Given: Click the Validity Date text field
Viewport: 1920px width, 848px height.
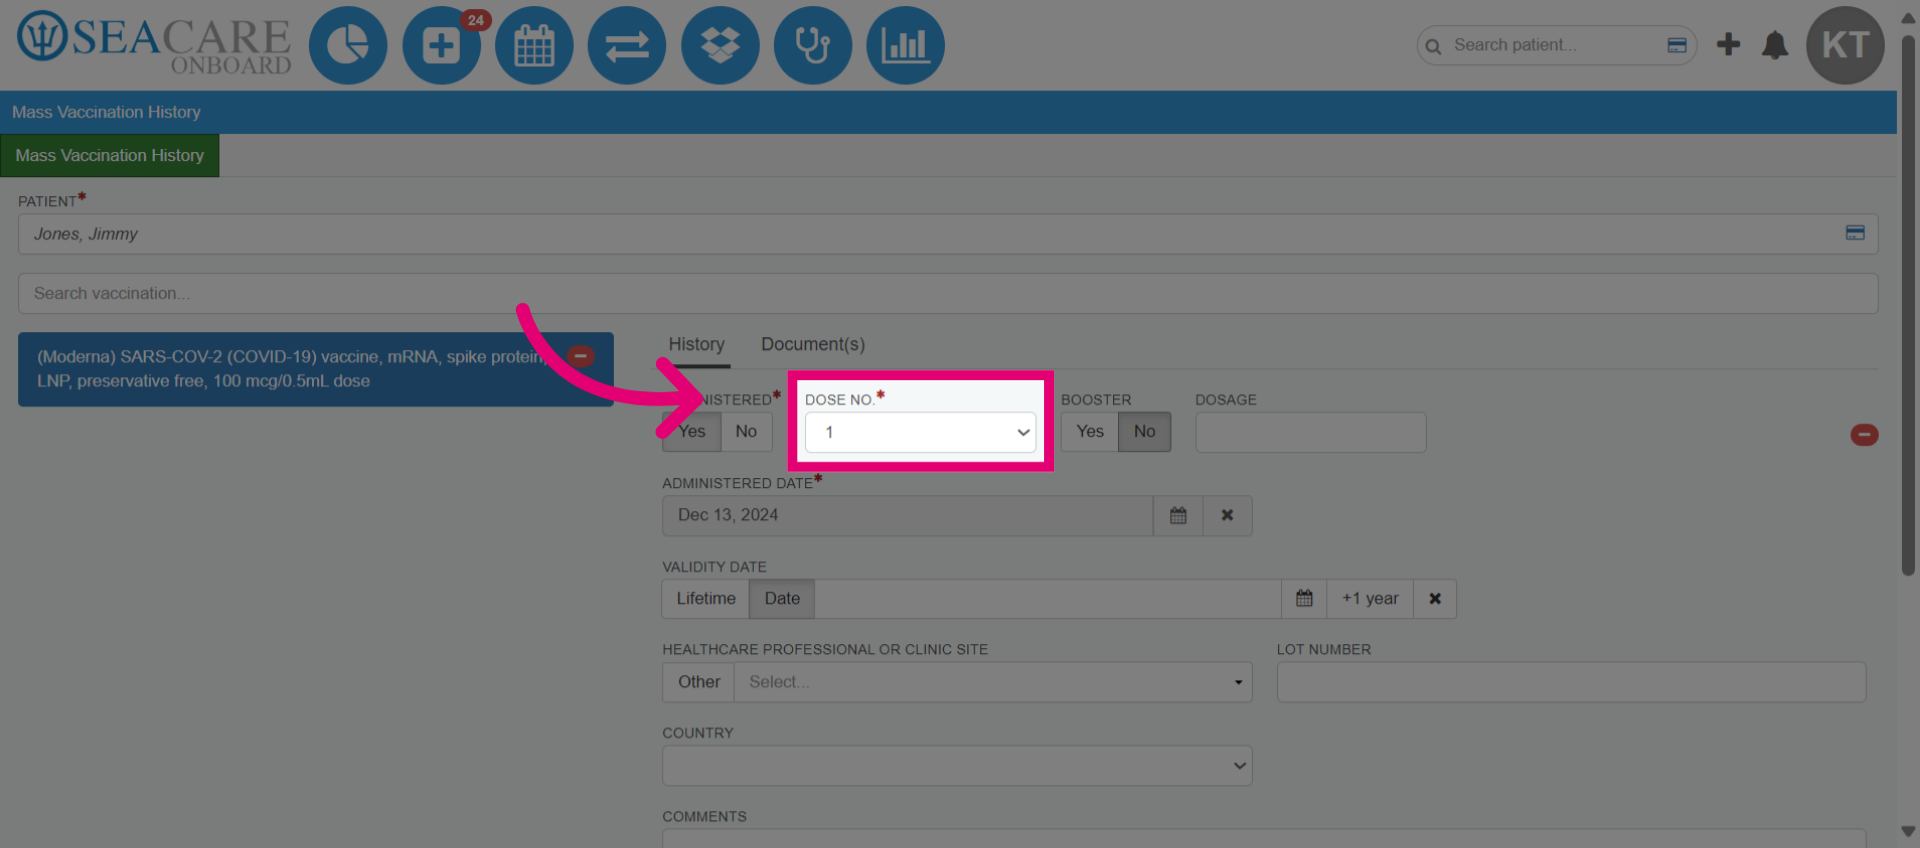Looking at the screenshot, I should coord(1048,599).
